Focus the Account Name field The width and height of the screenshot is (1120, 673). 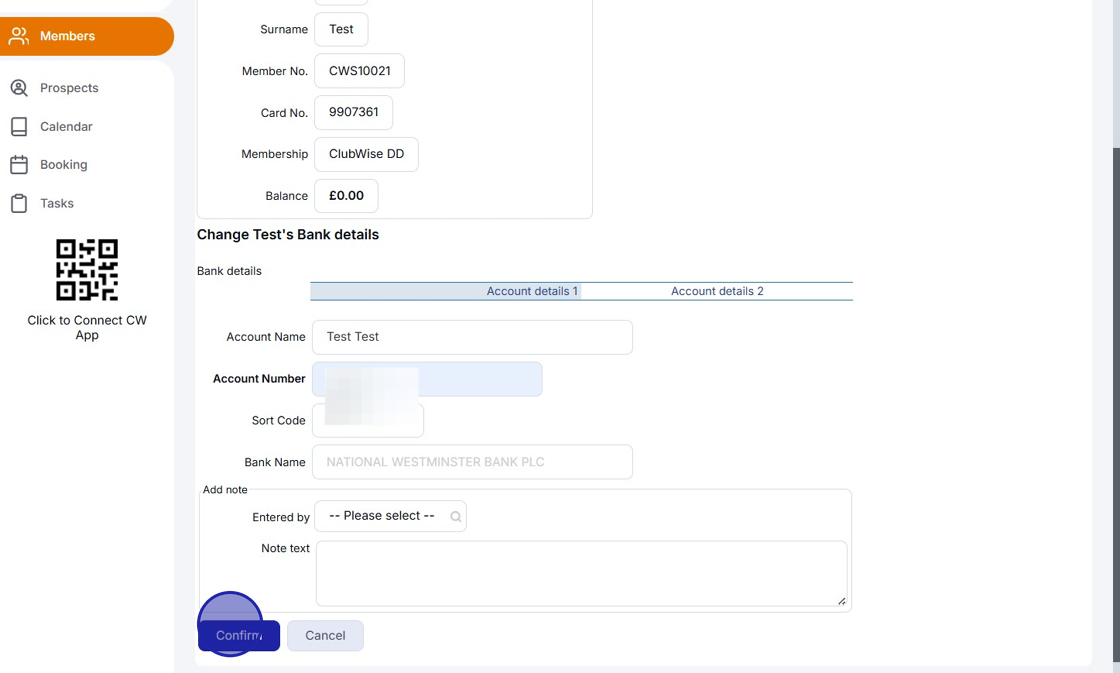(472, 337)
